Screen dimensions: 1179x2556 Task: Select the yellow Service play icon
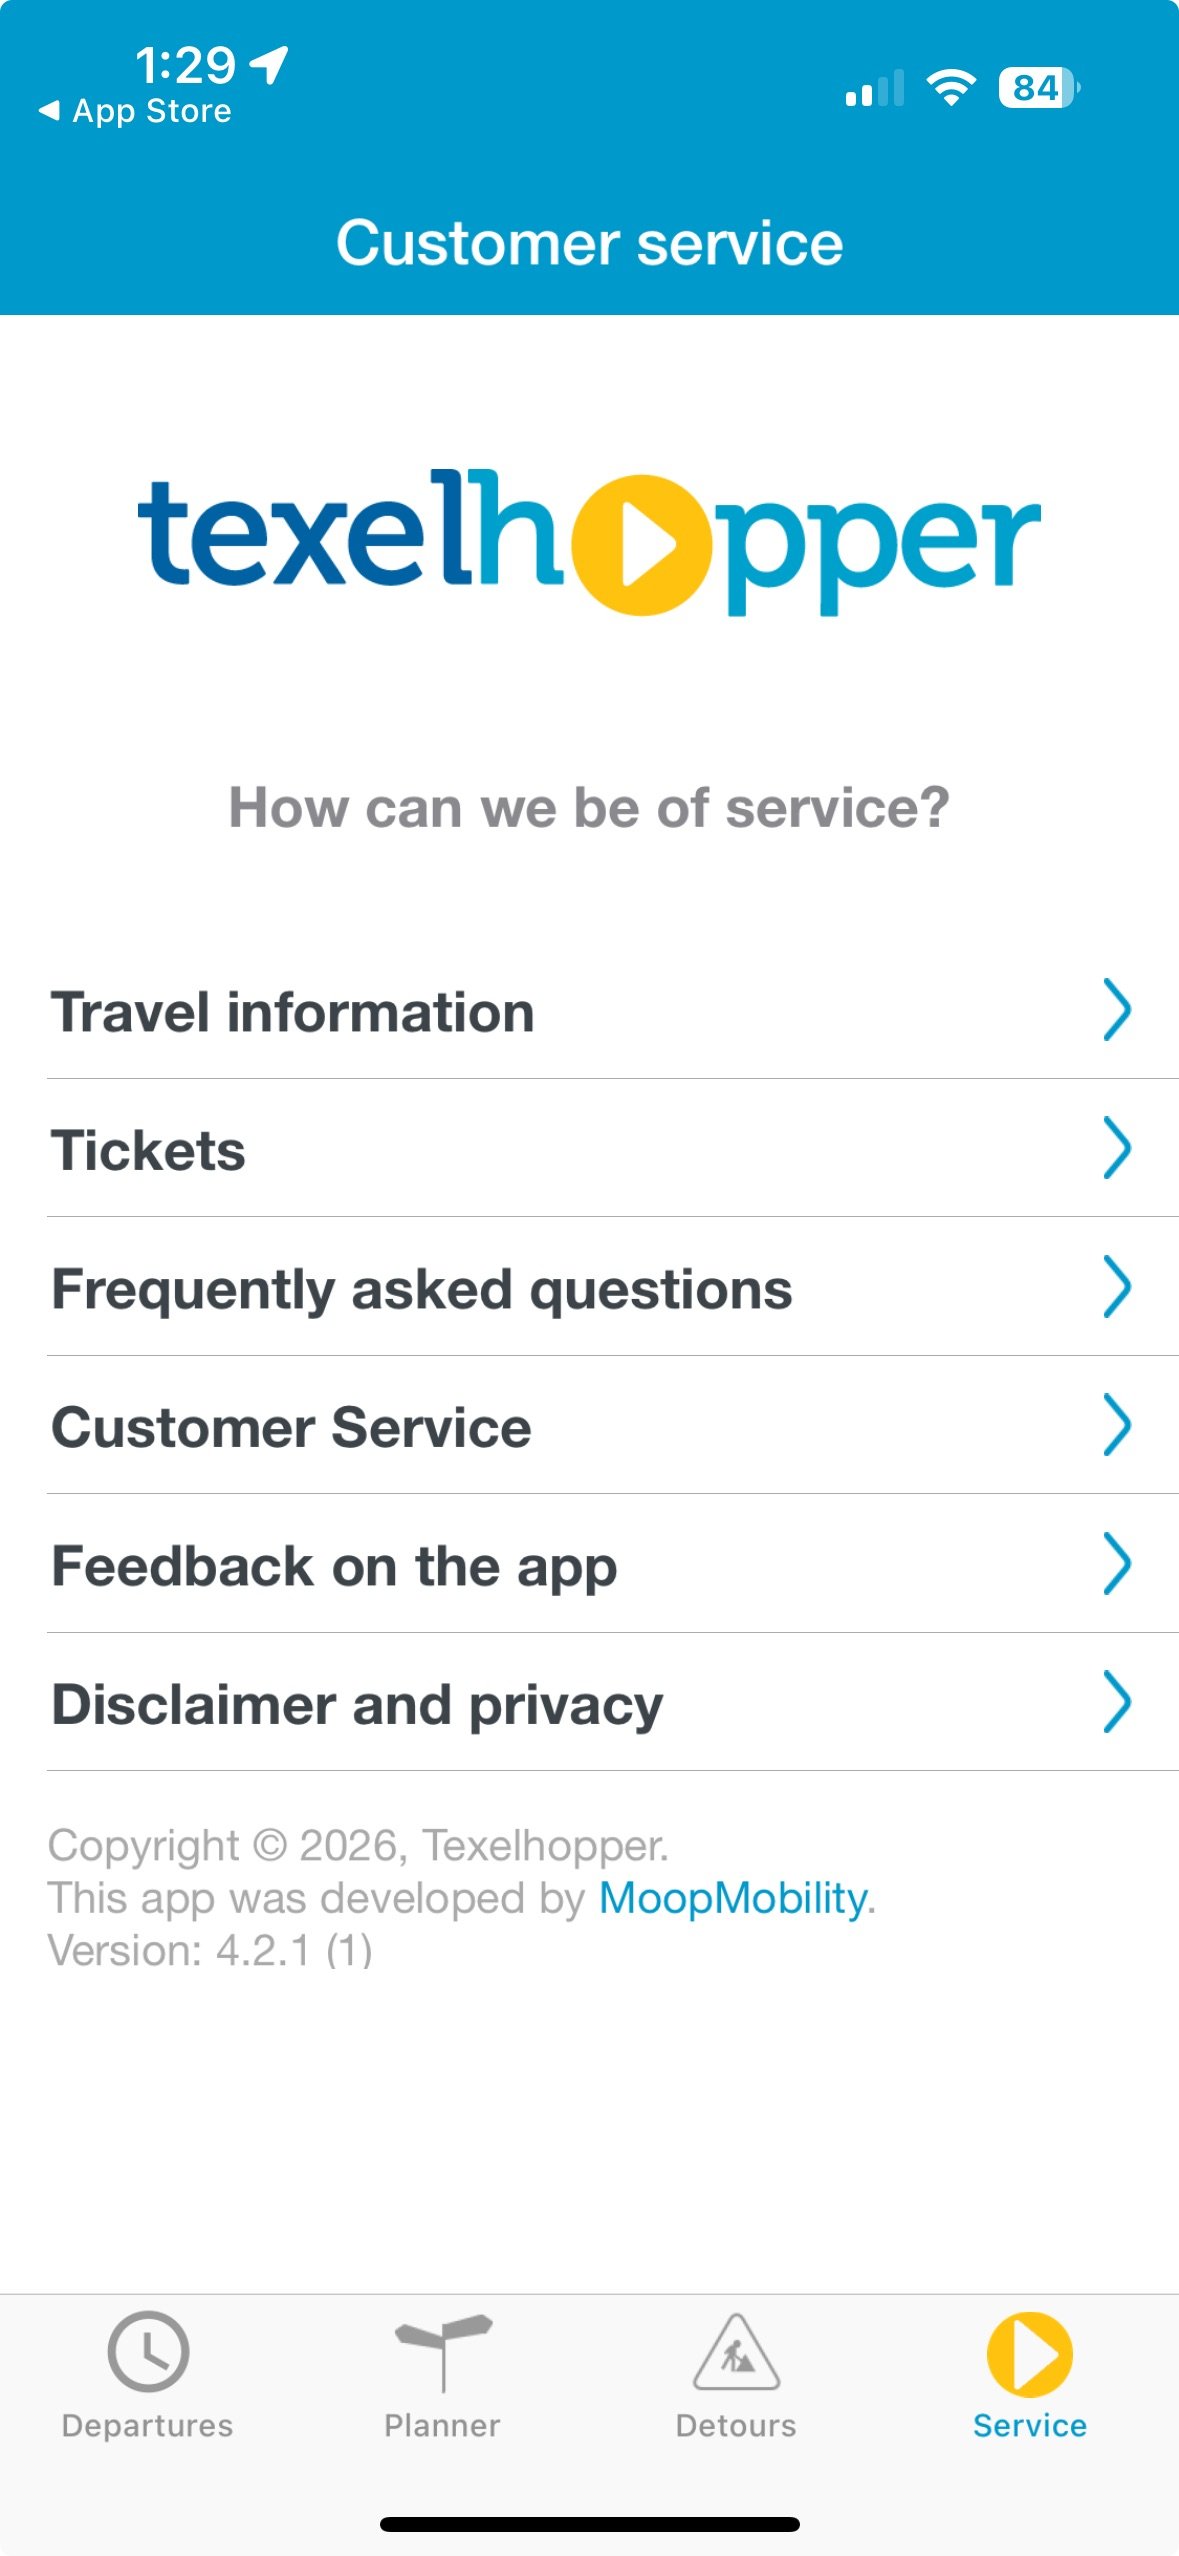click(x=1029, y=2354)
